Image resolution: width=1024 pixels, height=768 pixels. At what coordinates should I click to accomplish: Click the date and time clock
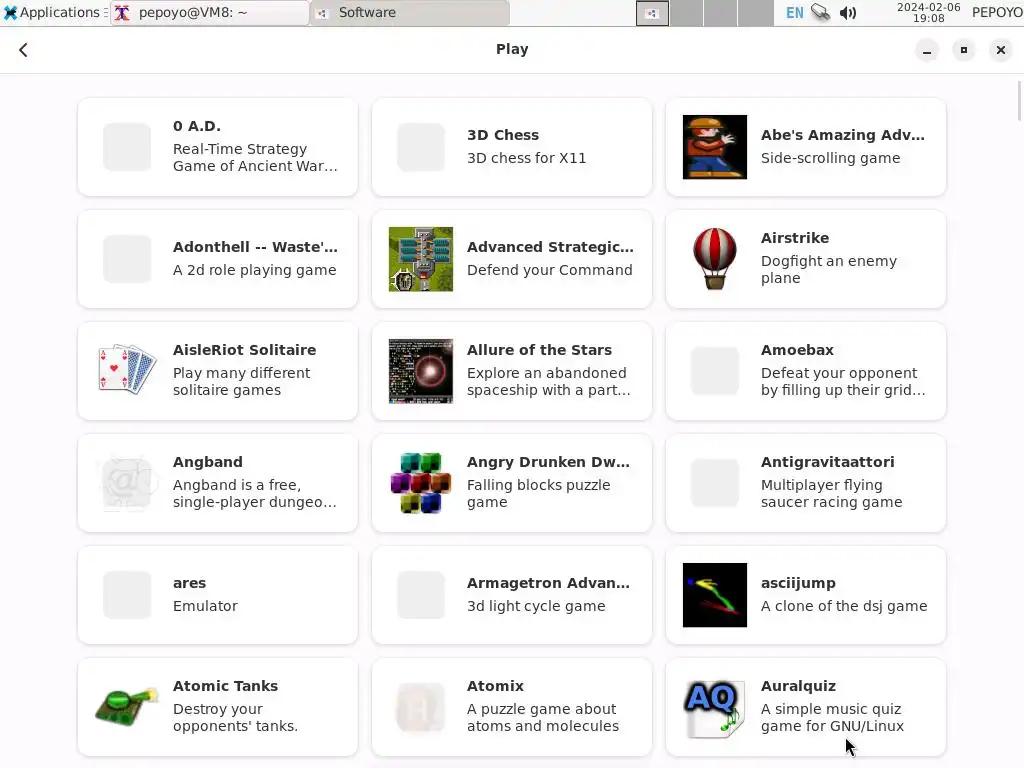[928, 12]
